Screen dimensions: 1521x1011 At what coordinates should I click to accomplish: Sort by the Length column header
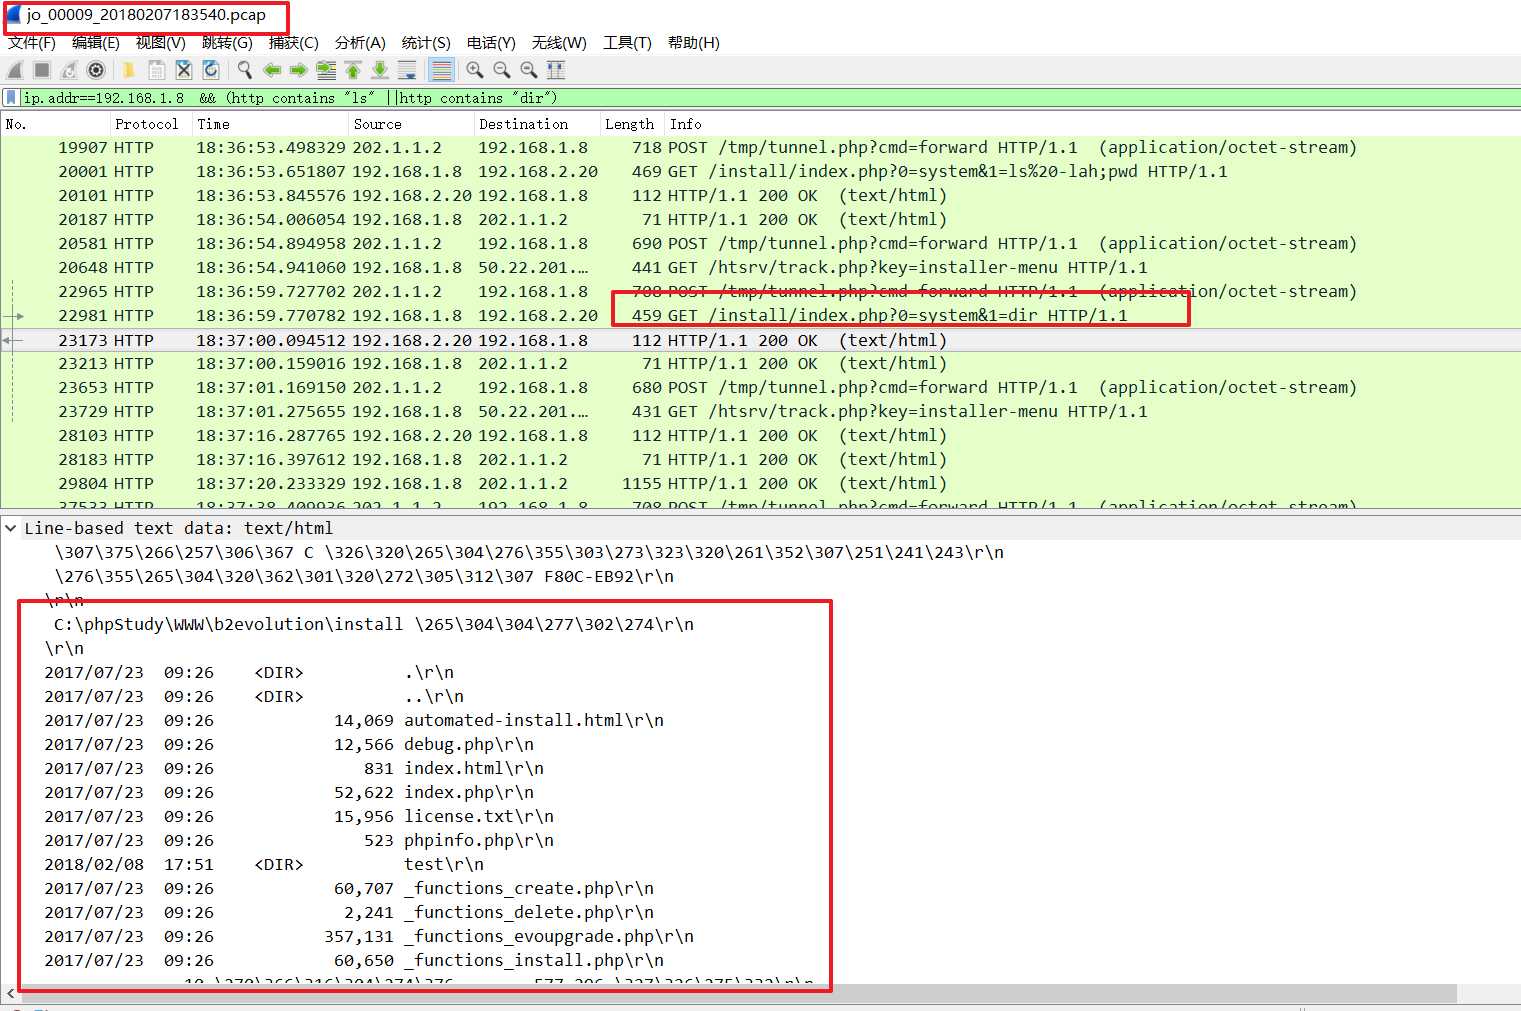click(631, 124)
